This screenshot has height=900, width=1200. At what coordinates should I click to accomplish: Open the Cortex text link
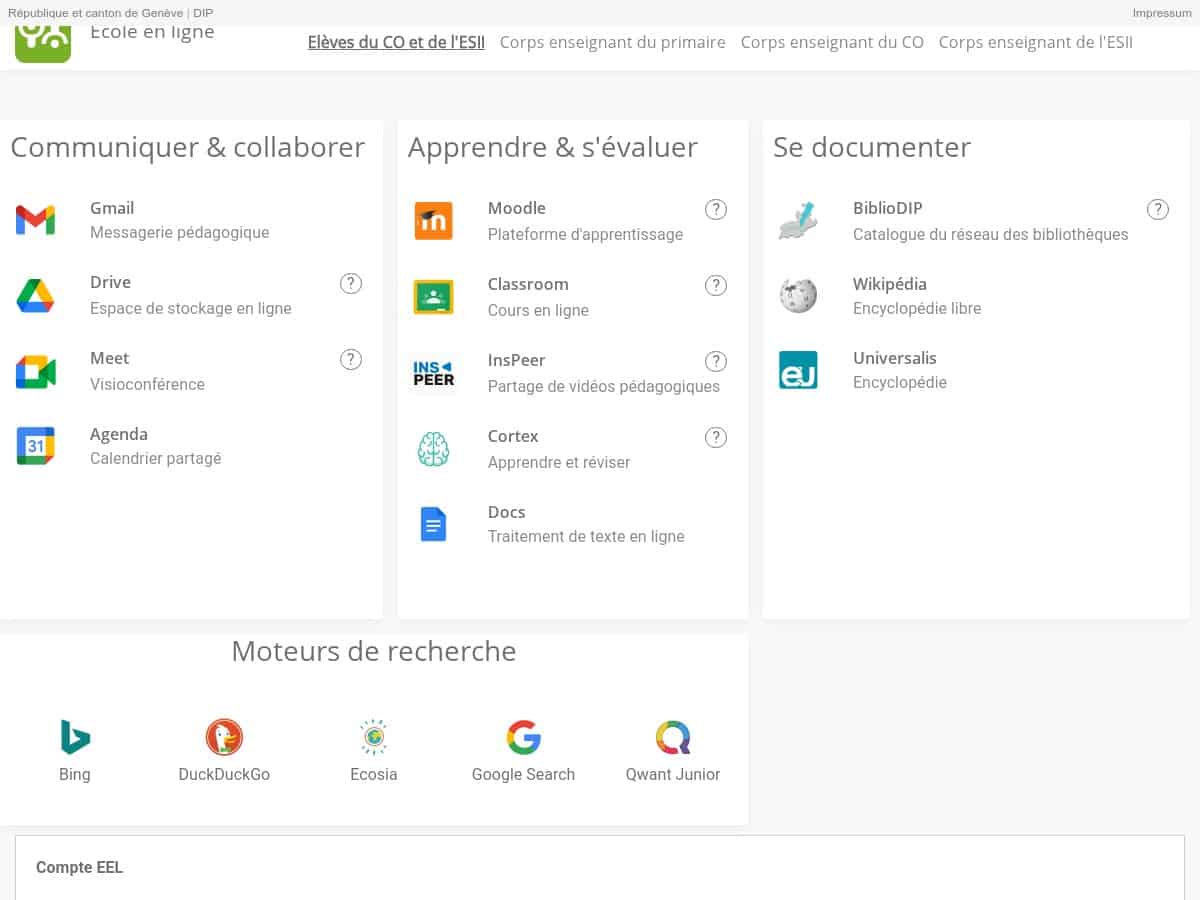(513, 436)
